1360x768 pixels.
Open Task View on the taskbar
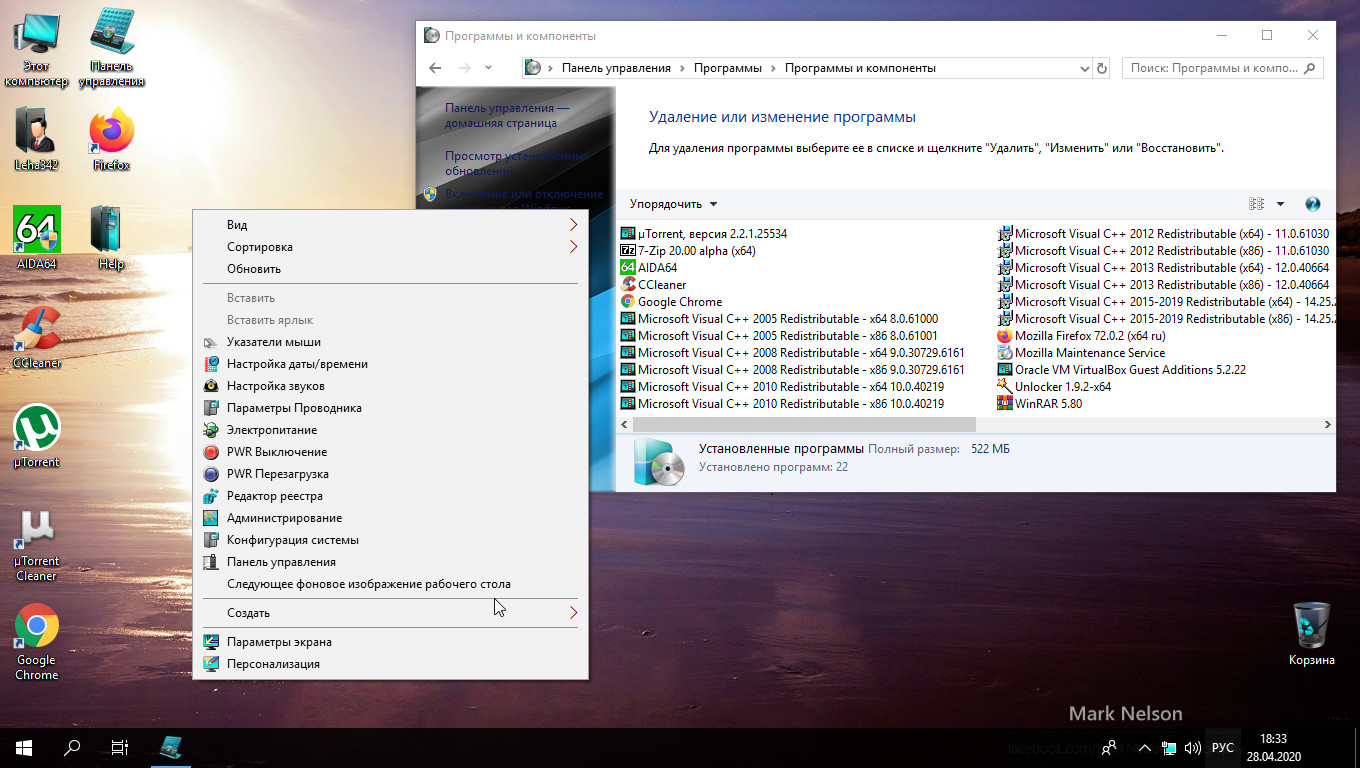120,747
